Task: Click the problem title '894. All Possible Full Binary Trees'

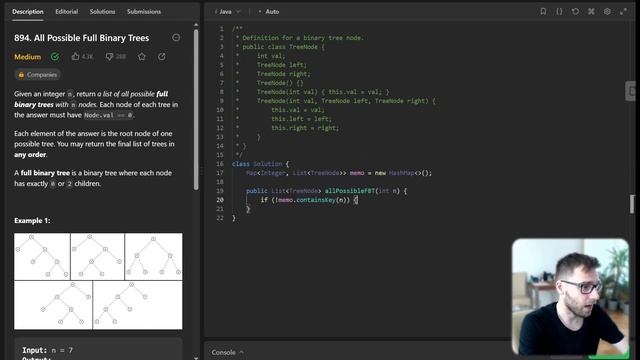Action: coord(82,38)
